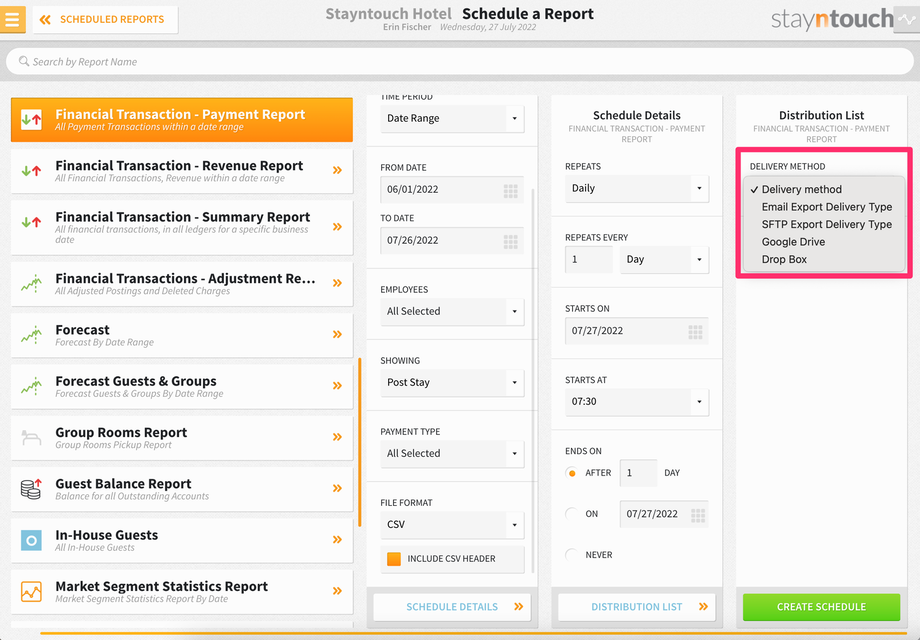The image size is (920, 640).
Task: Click Market Segment Statistics graph icon
Action: click(x=31, y=591)
